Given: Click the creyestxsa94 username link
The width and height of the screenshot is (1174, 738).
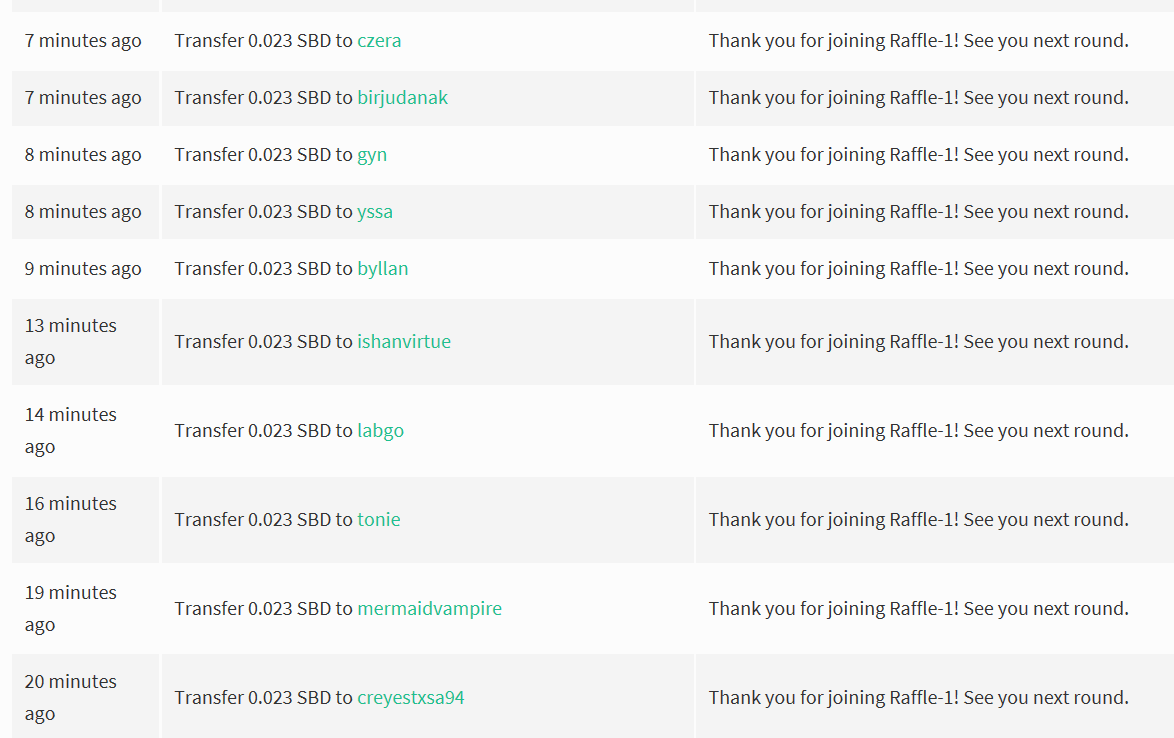Looking at the screenshot, I should pos(410,698).
